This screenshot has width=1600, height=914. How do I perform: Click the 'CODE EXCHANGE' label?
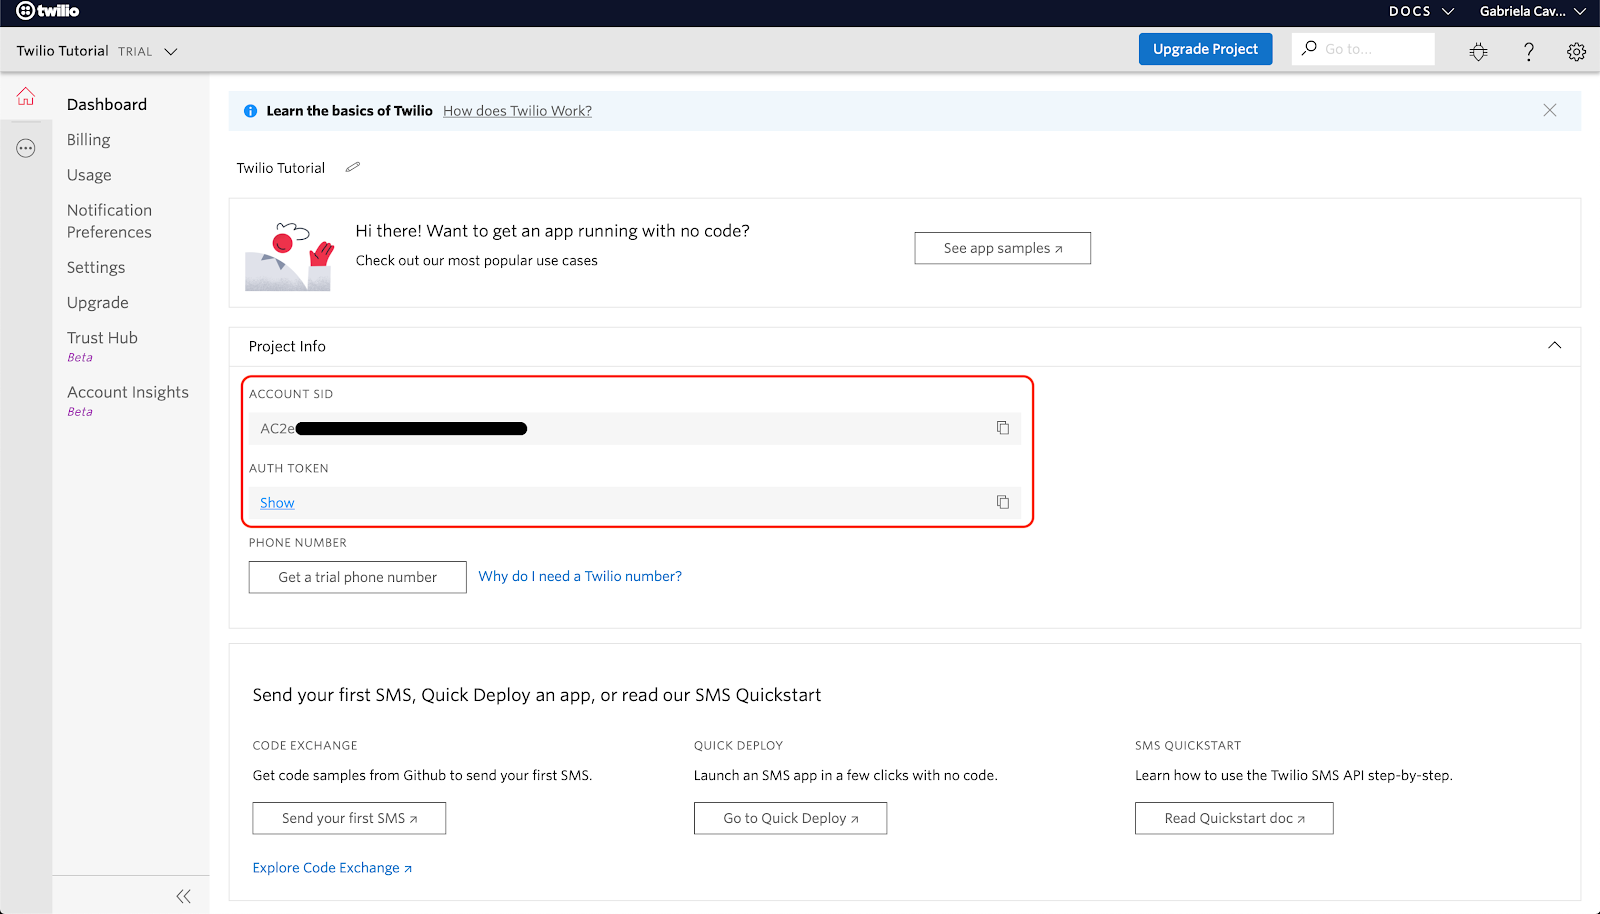(x=305, y=746)
